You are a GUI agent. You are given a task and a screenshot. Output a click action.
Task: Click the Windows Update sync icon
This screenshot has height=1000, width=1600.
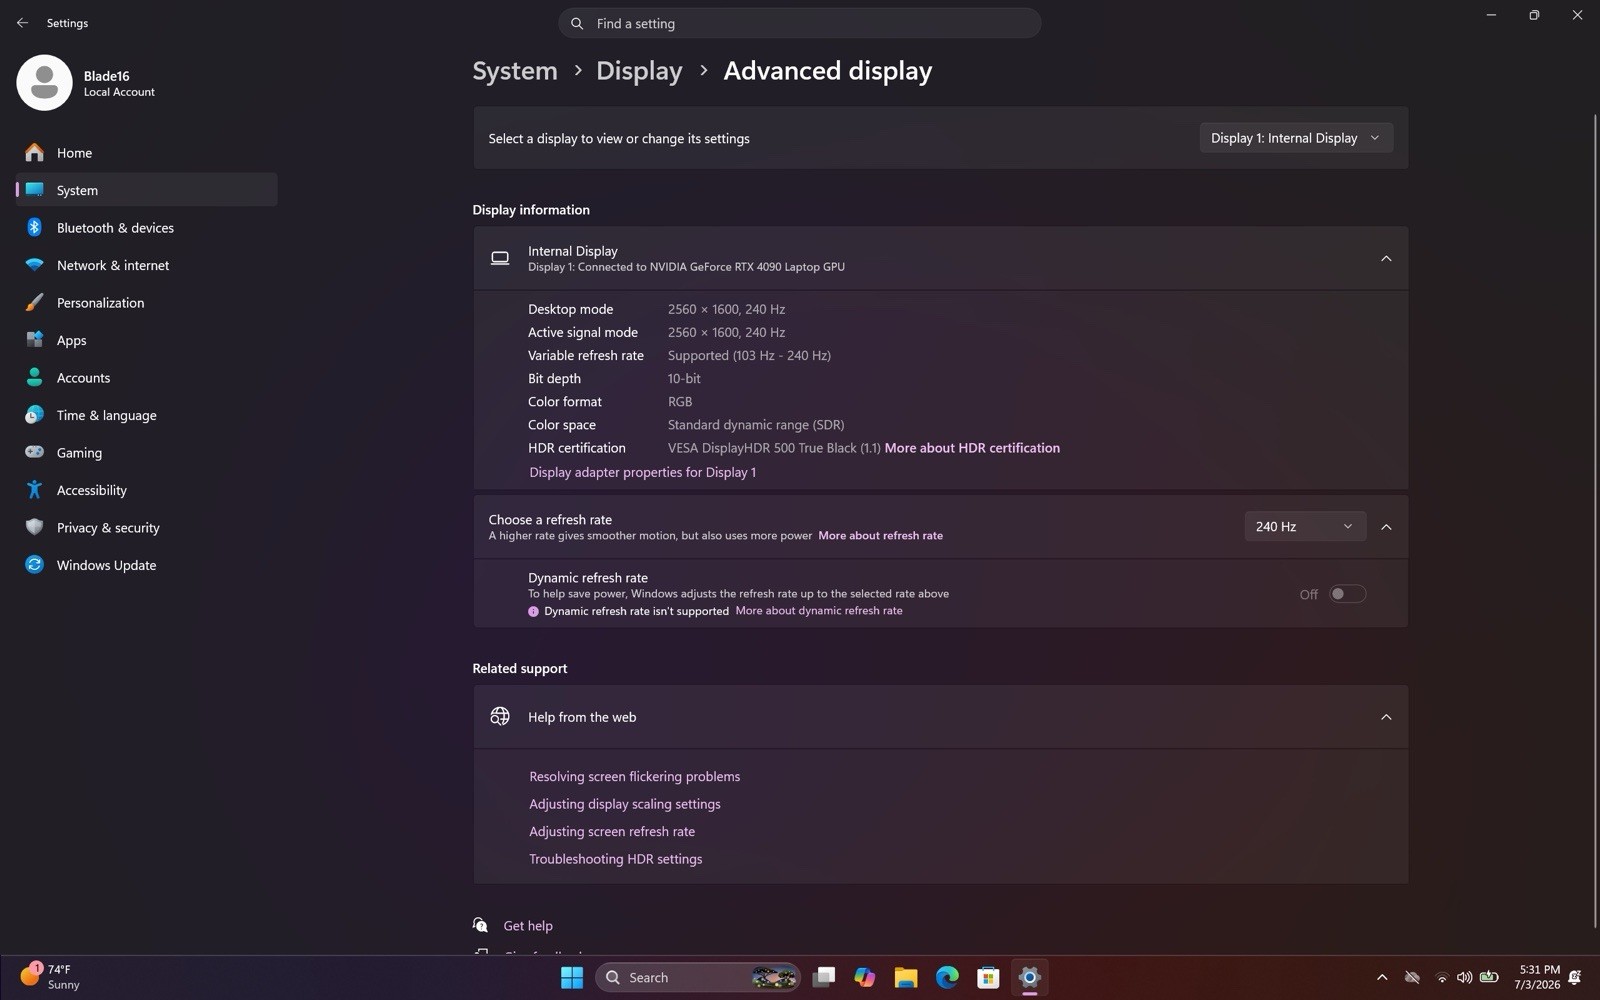[x=34, y=565]
